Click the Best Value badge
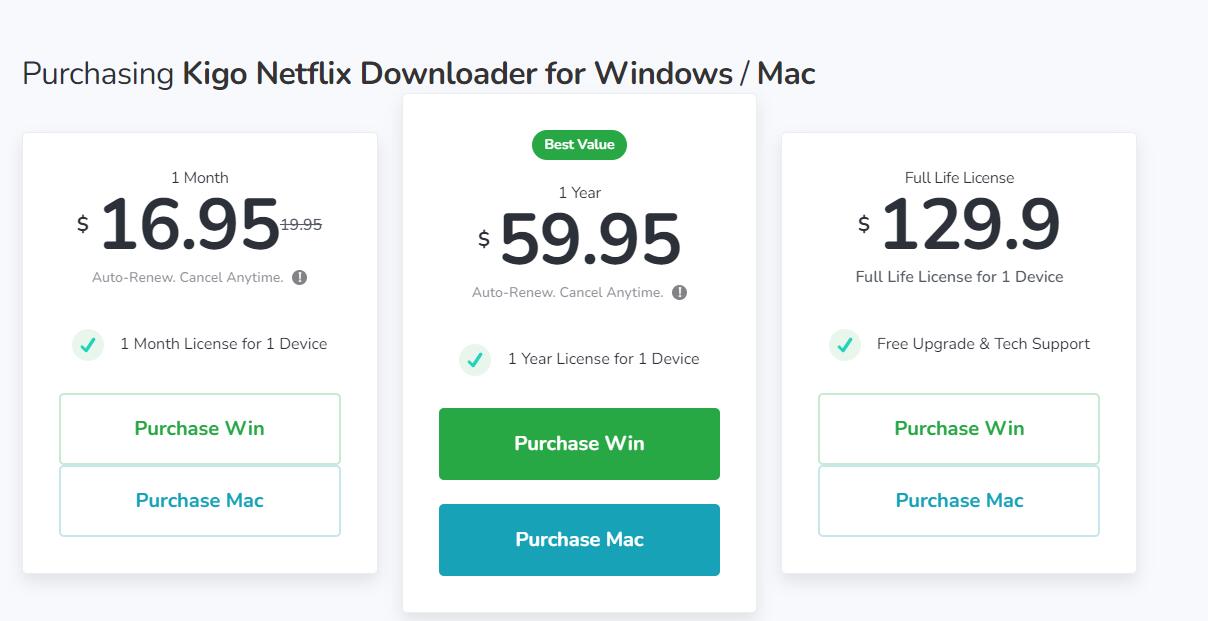This screenshot has width=1208, height=621. (579, 144)
